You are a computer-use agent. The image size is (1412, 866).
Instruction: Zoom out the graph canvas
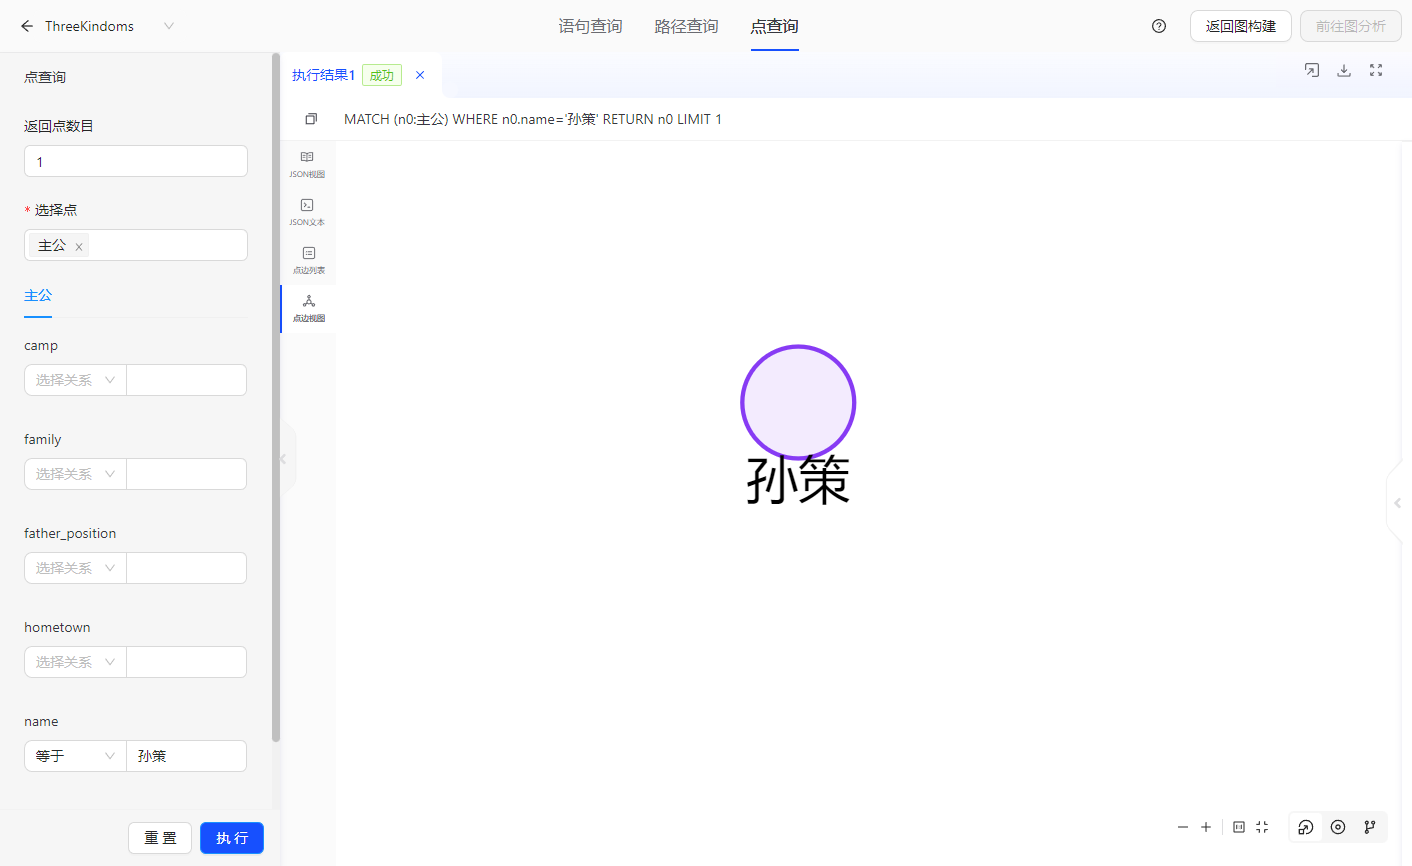click(1183, 827)
